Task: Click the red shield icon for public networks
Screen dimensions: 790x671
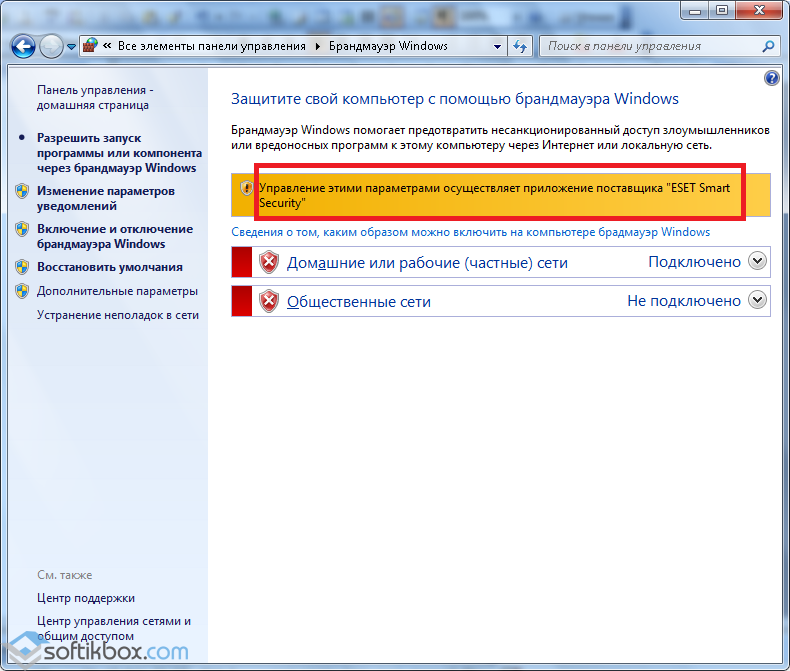Action: [268, 301]
